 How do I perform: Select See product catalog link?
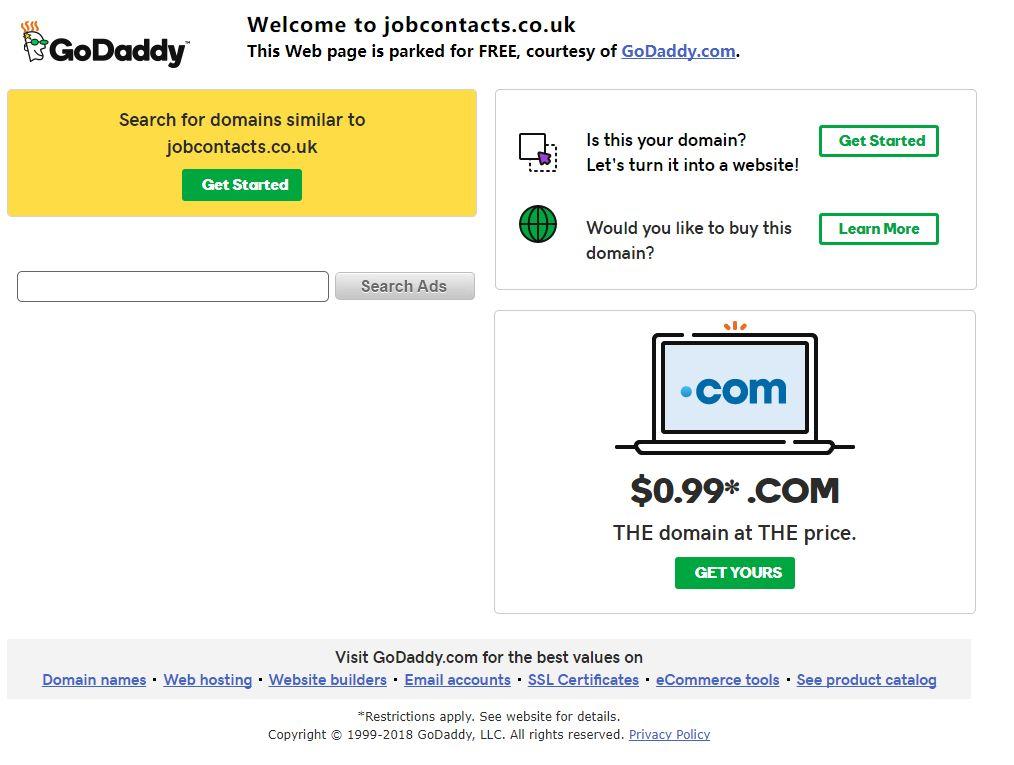click(x=866, y=680)
